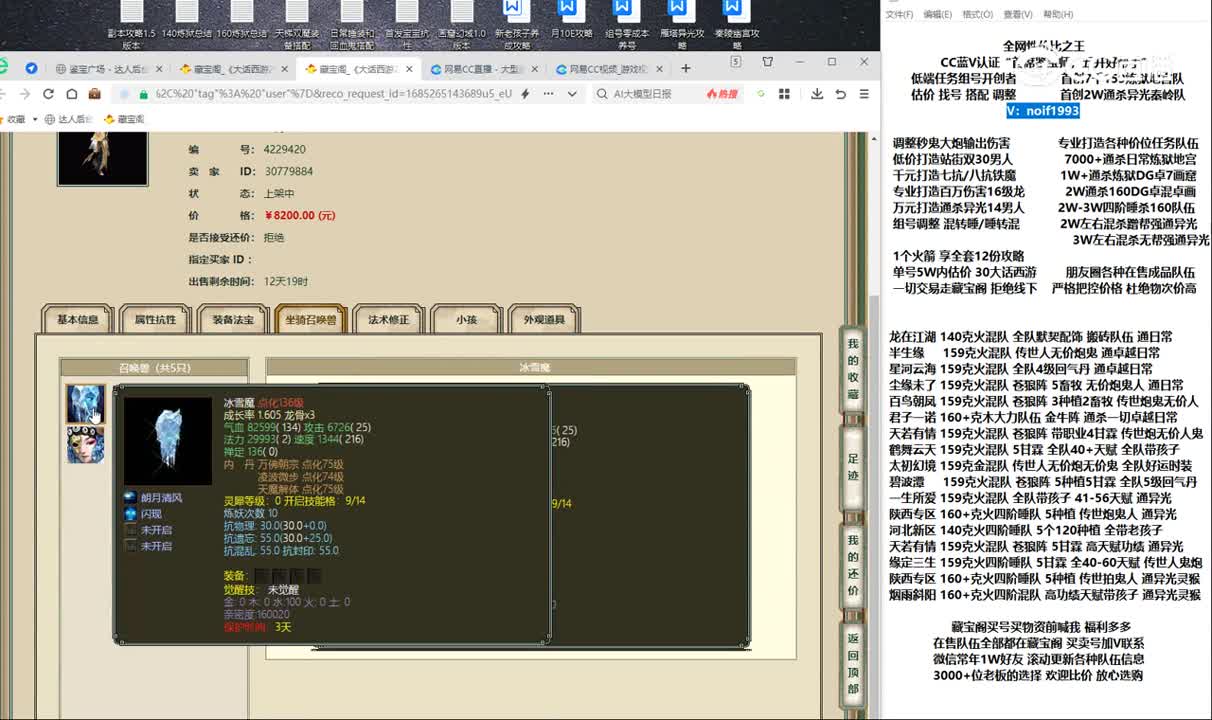Click the apps grid icon in toolbar
Image resolution: width=1212 pixels, height=720 pixels.
click(786, 94)
